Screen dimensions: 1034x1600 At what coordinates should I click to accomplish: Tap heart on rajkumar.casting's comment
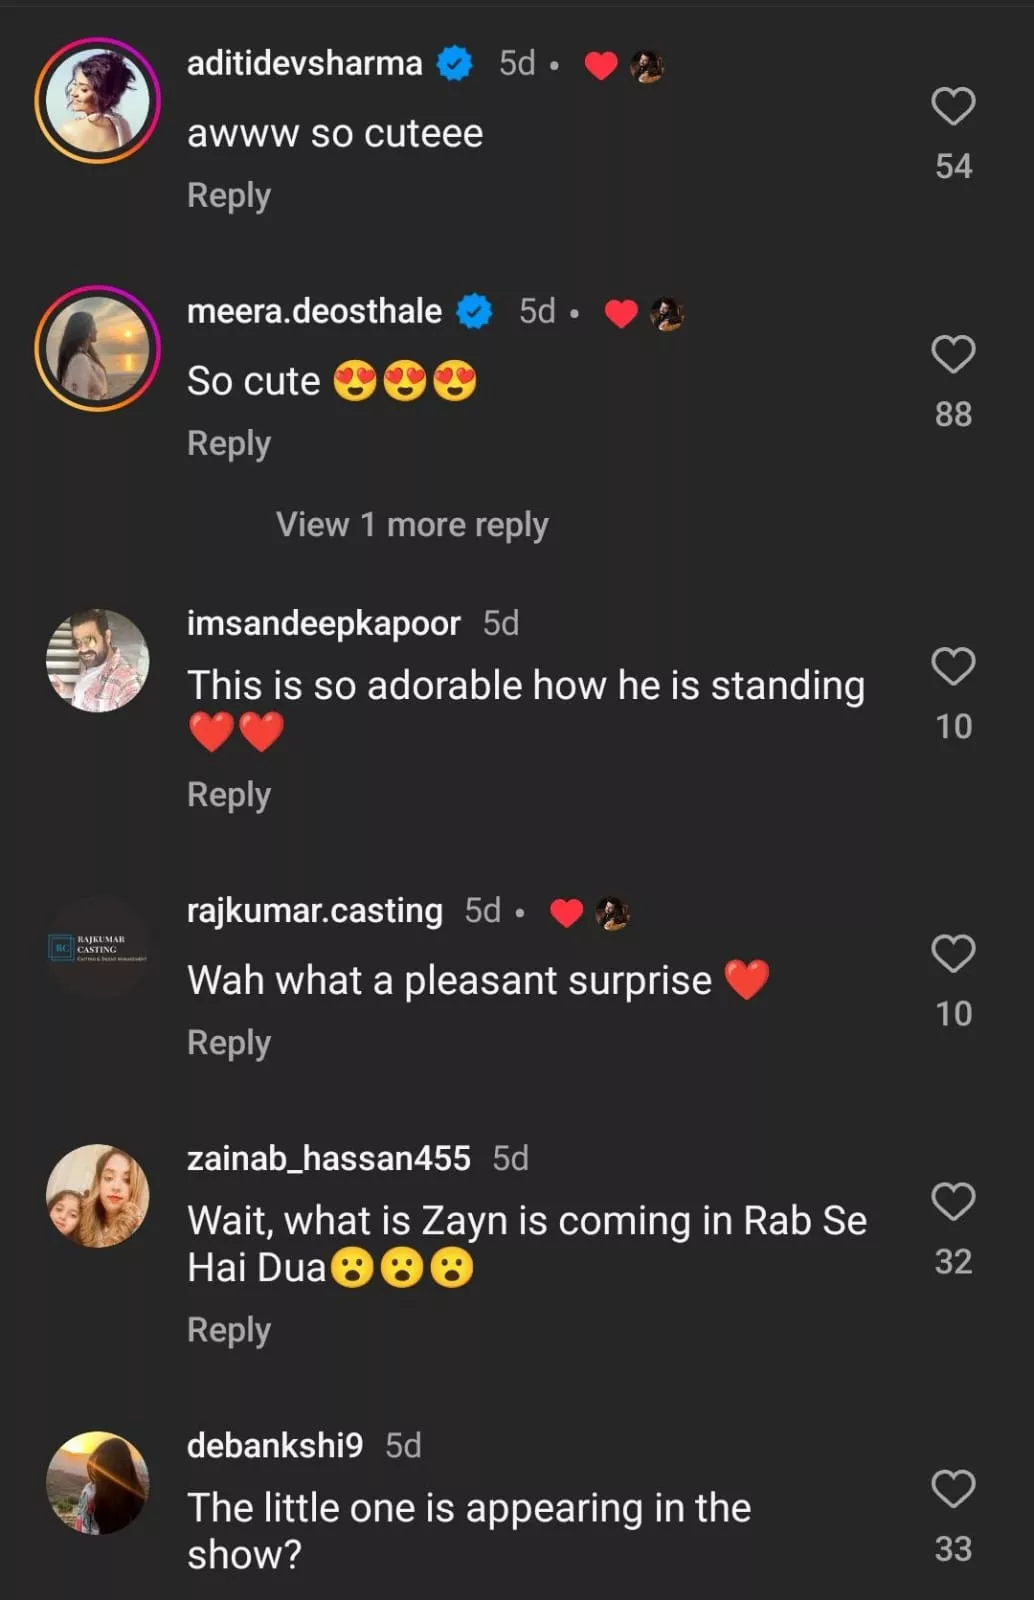tap(953, 954)
